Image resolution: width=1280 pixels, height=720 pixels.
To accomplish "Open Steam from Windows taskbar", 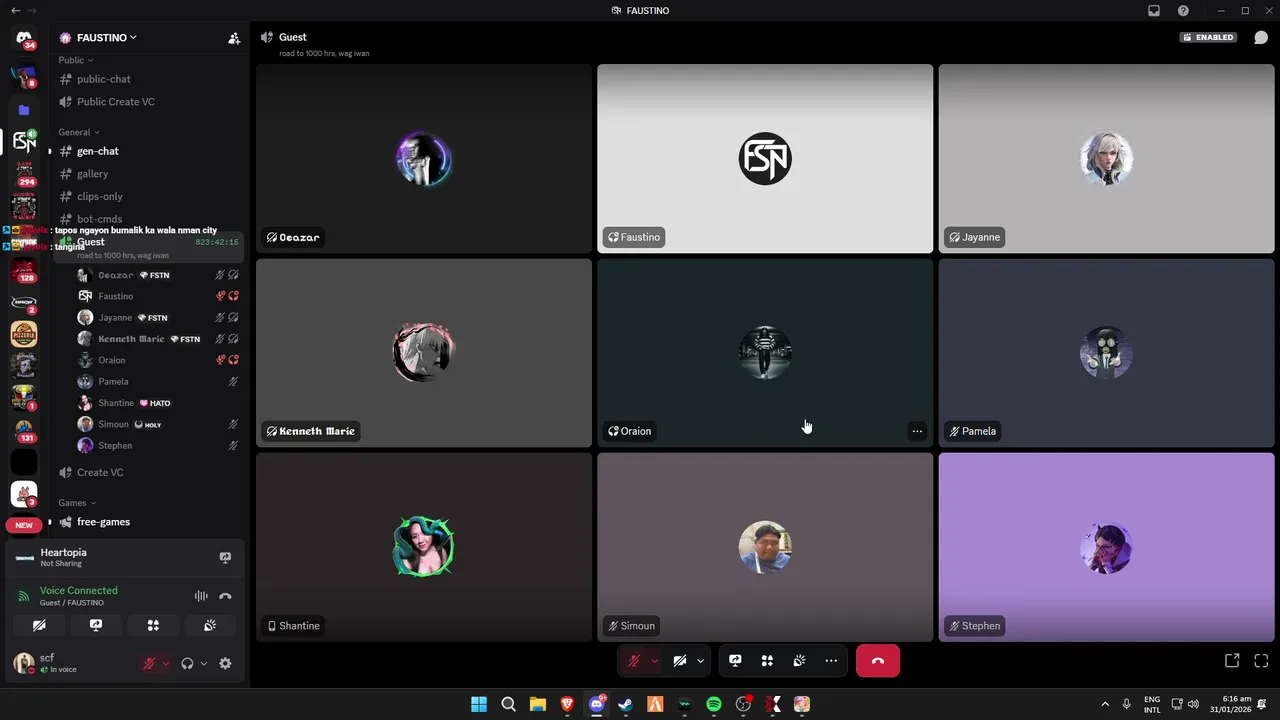I will [626, 704].
